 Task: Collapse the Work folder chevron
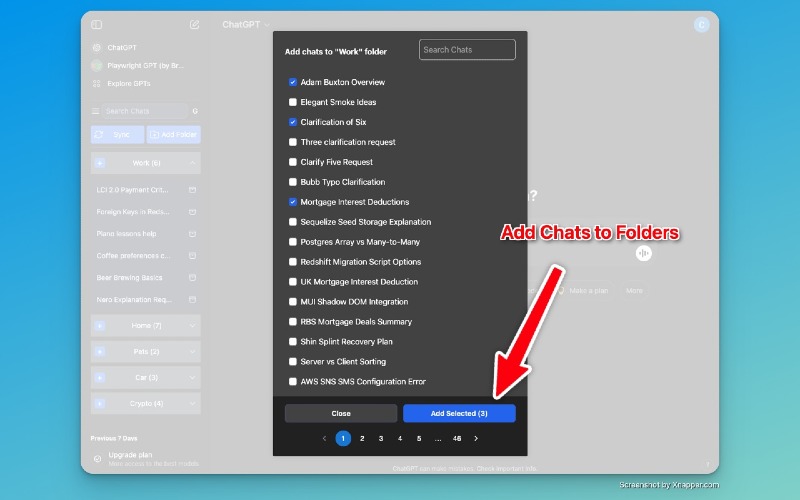[192, 163]
